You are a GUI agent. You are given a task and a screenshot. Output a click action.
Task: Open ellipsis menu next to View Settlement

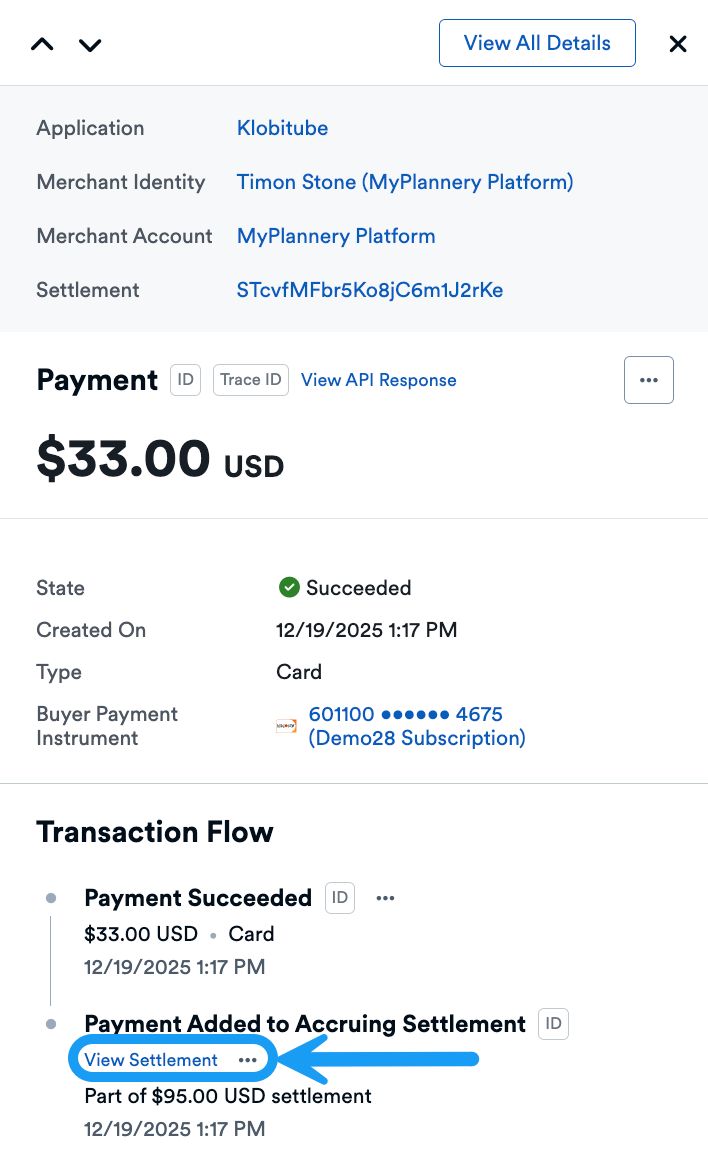click(x=248, y=1060)
